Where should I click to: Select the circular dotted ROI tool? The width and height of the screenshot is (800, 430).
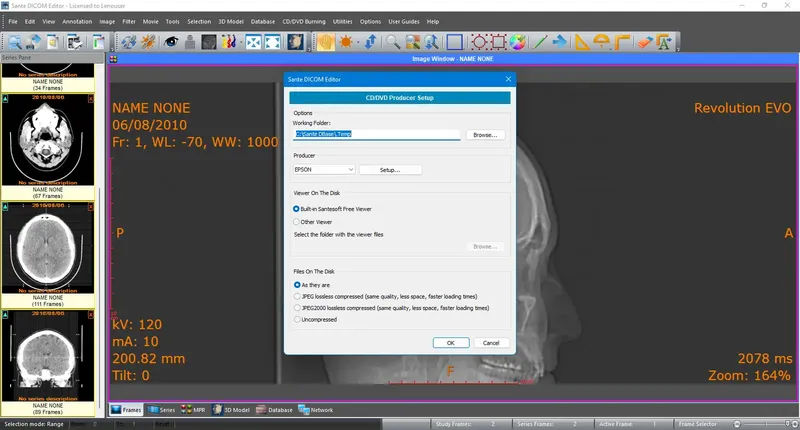[479, 42]
